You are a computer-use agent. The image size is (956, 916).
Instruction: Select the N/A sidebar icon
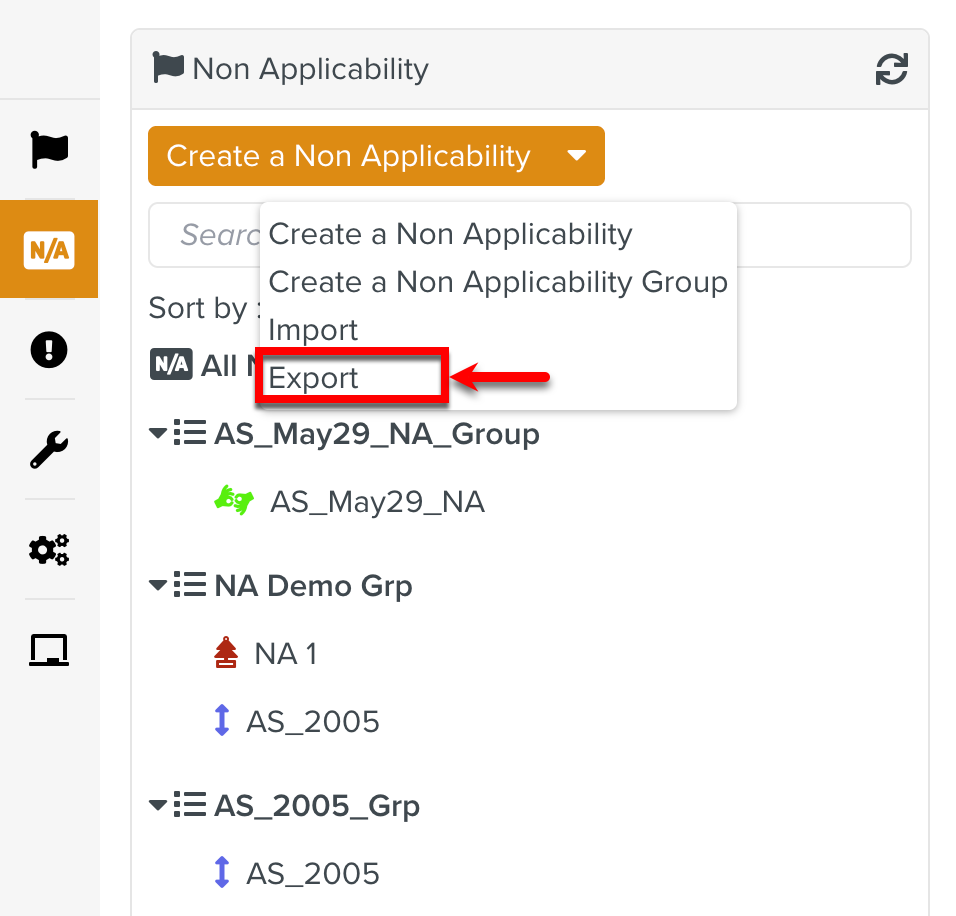49,250
